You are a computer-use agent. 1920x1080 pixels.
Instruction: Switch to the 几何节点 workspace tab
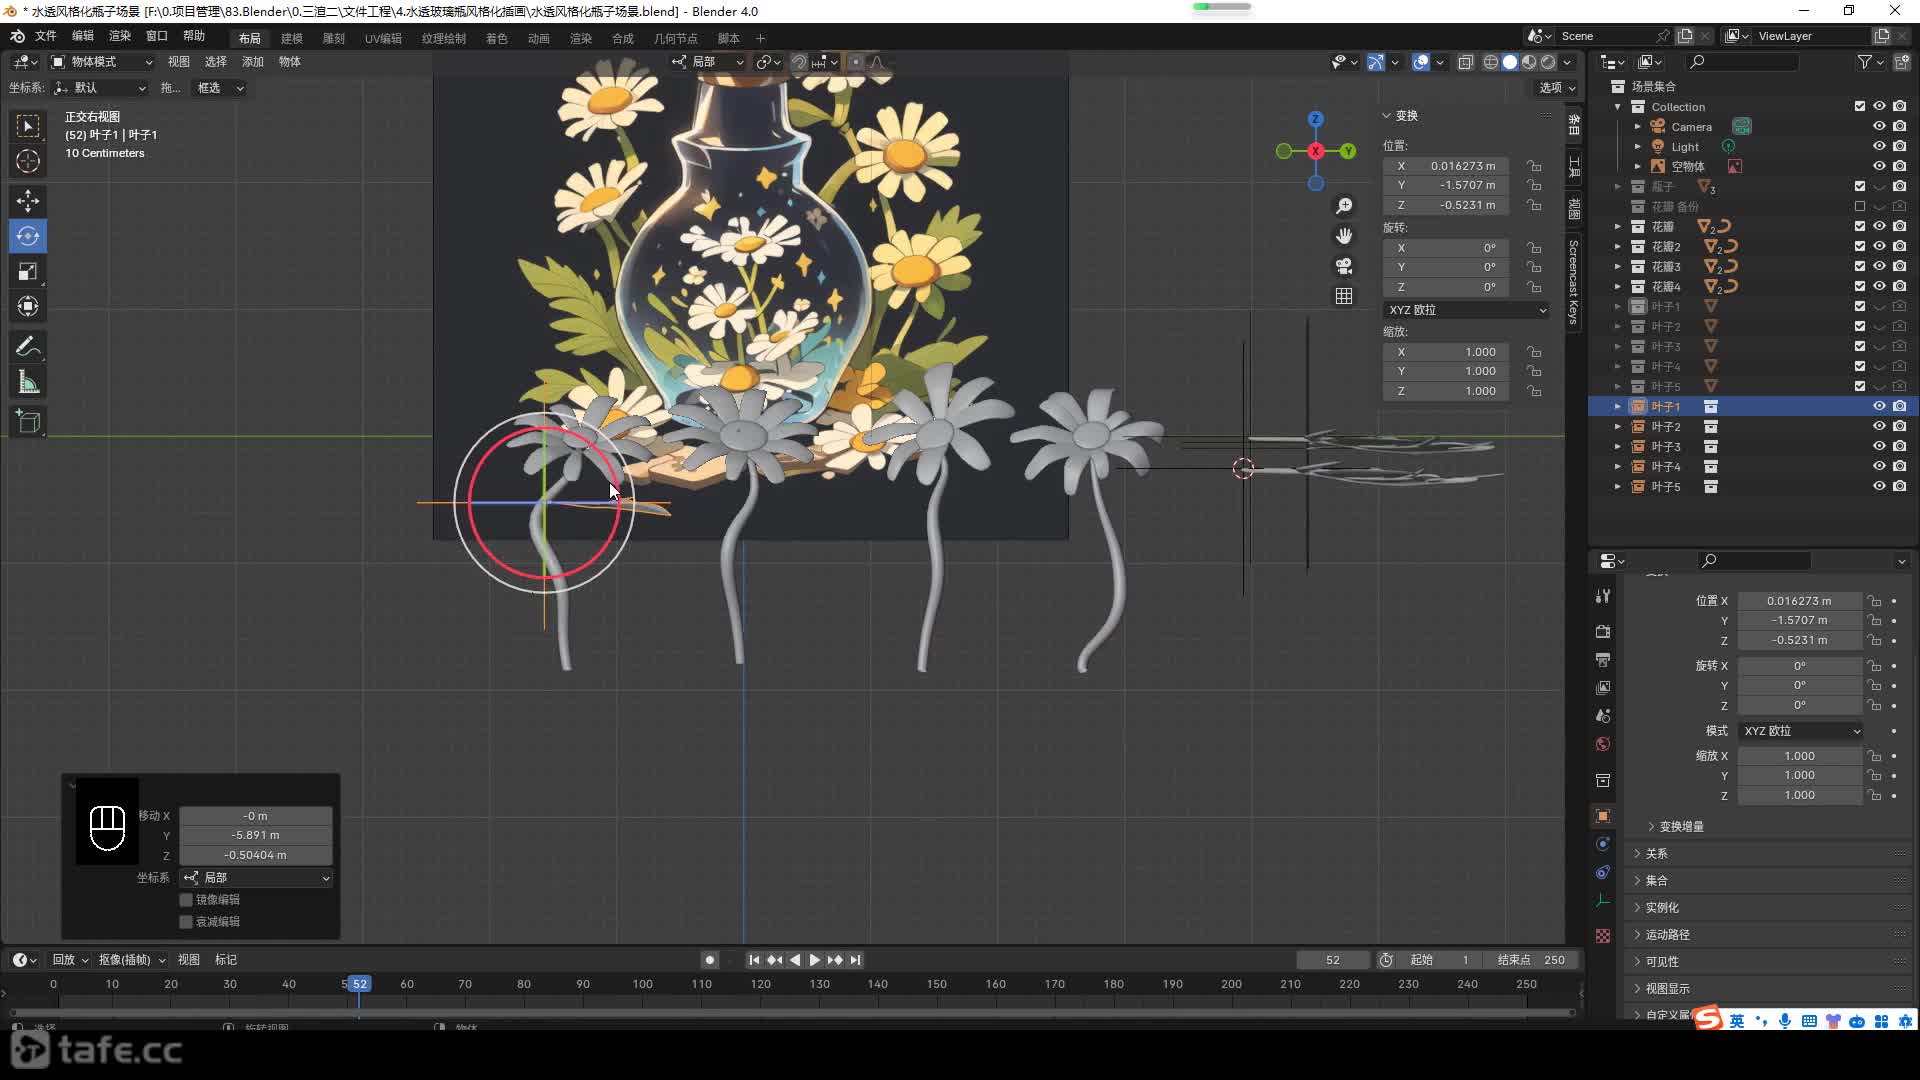point(676,38)
